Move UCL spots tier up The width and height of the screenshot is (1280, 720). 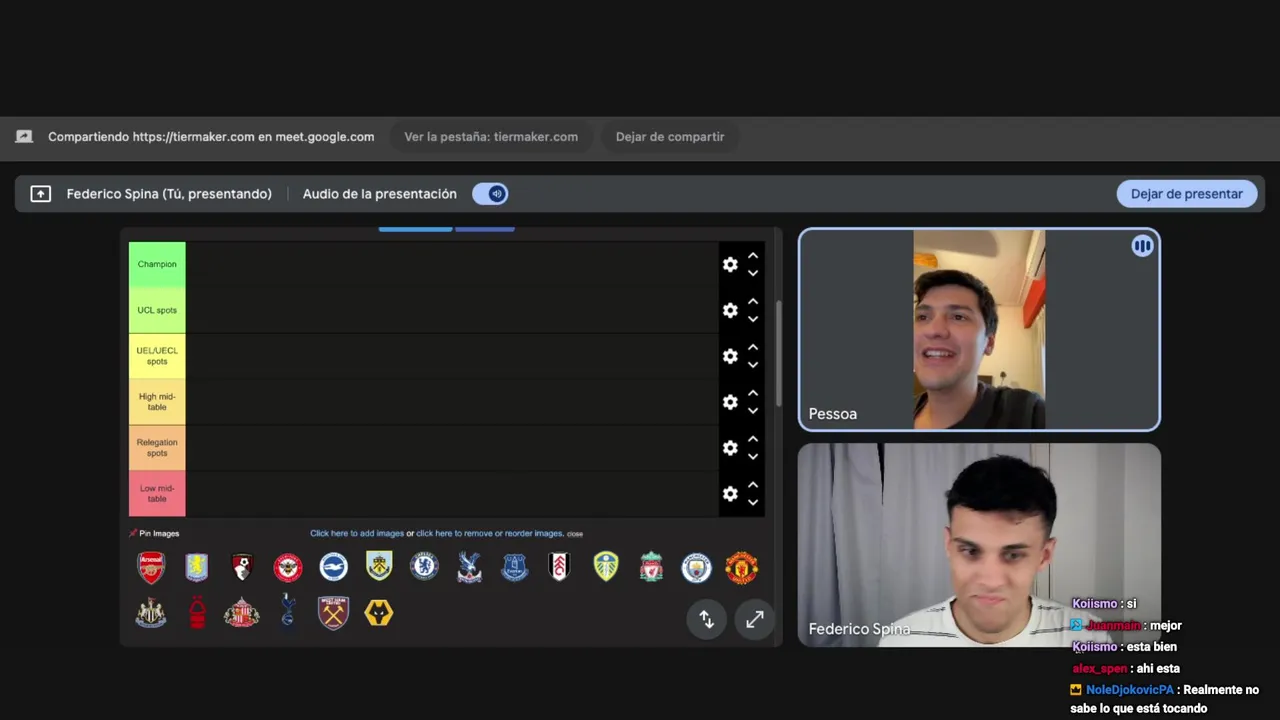coord(753,302)
